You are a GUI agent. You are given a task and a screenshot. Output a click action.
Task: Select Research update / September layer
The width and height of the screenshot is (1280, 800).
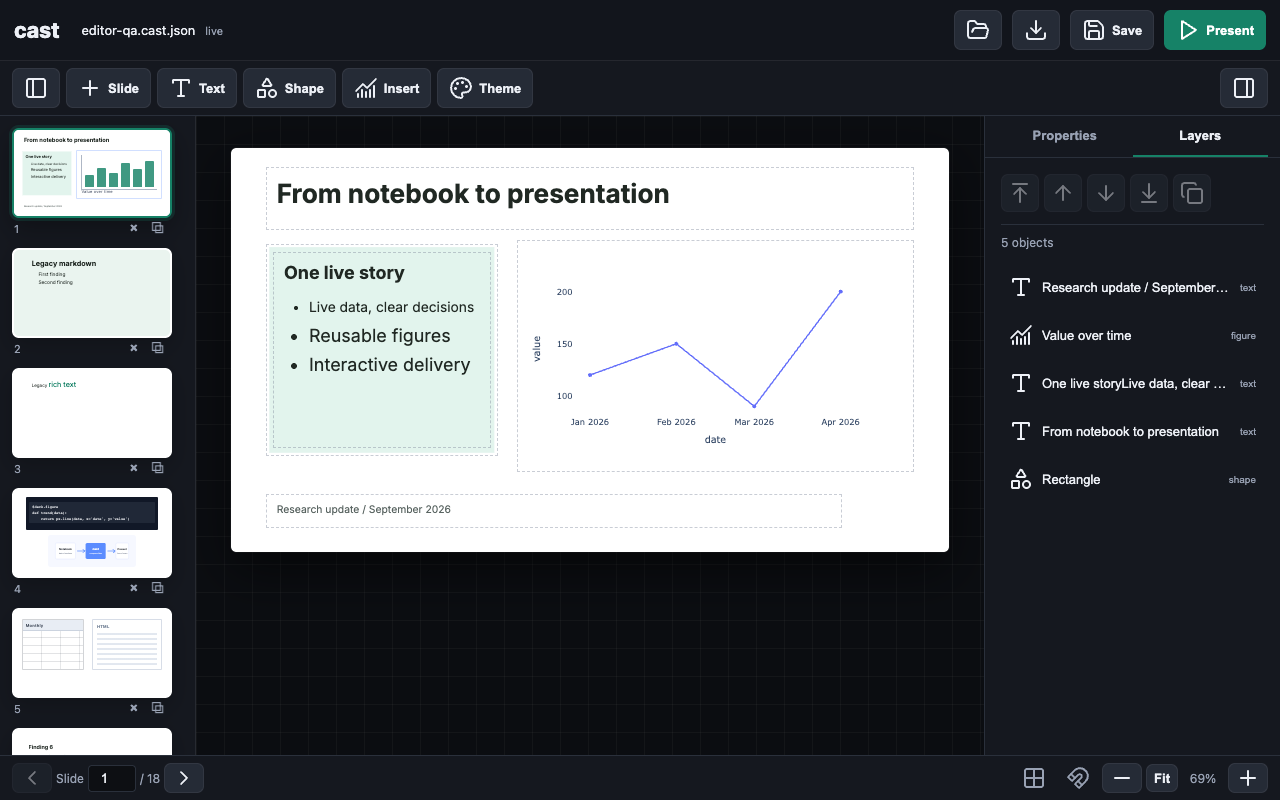pos(1133,287)
